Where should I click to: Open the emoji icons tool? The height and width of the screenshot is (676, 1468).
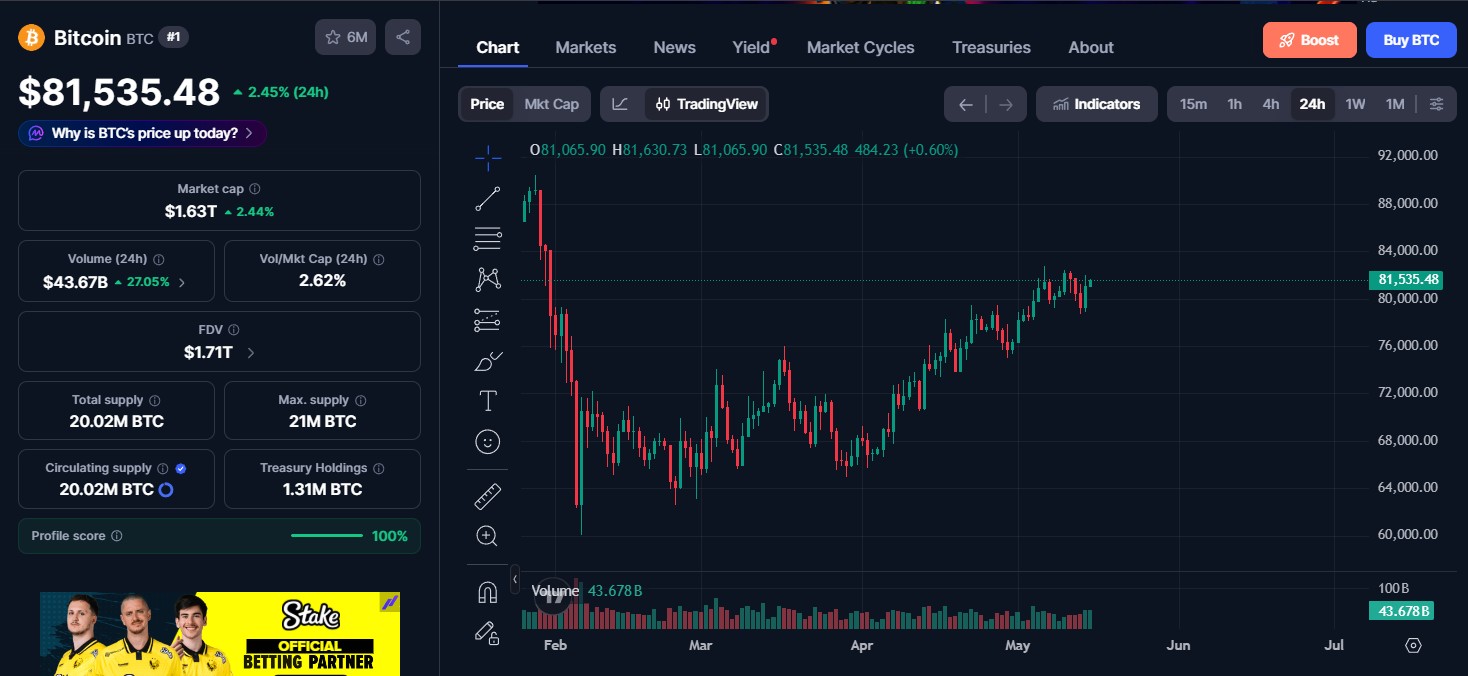[488, 442]
